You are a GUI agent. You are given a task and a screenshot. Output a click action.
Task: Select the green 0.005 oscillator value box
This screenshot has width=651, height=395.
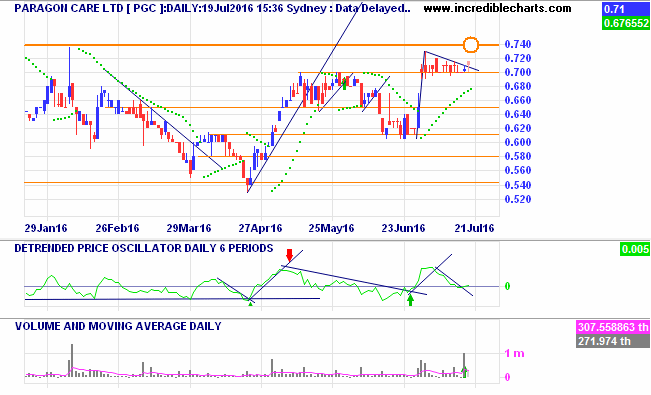pyautogui.click(x=635, y=249)
